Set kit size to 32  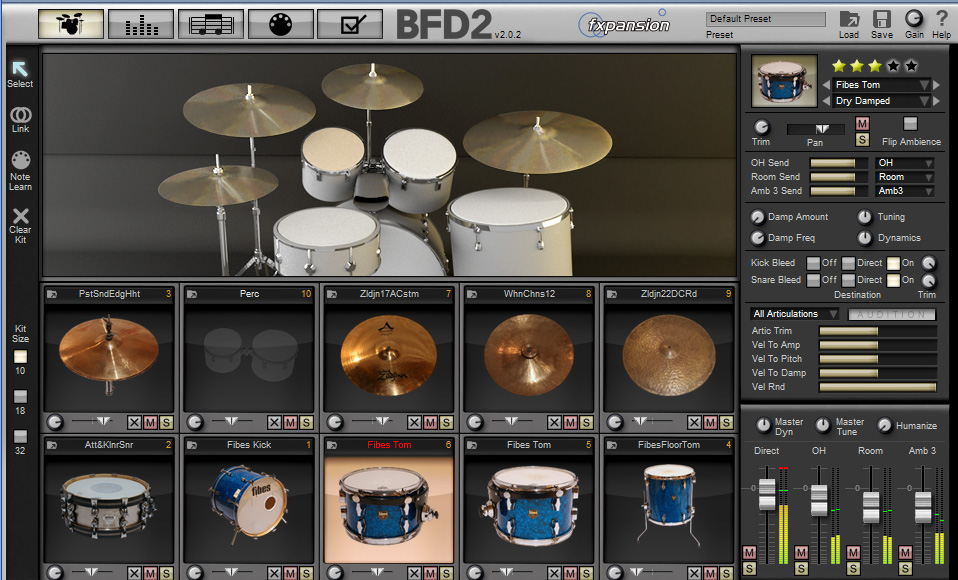click(x=21, y=436)
